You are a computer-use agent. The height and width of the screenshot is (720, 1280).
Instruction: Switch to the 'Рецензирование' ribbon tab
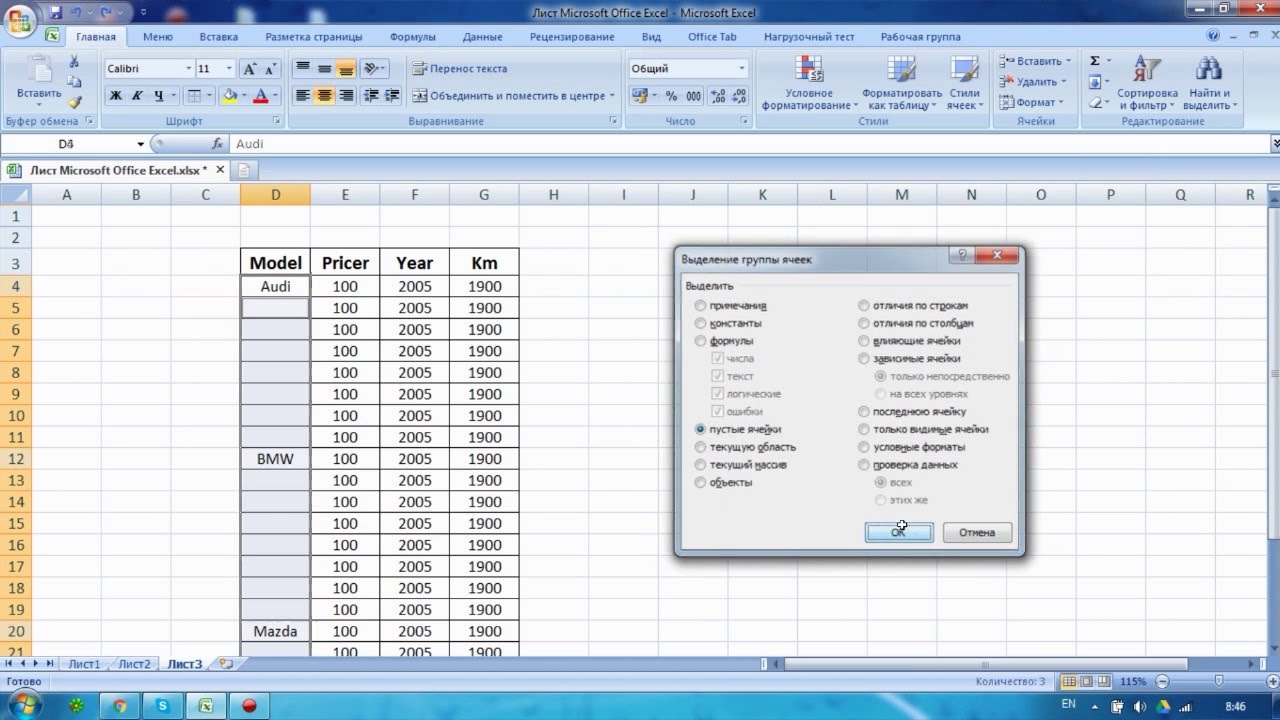pos(573,37)
